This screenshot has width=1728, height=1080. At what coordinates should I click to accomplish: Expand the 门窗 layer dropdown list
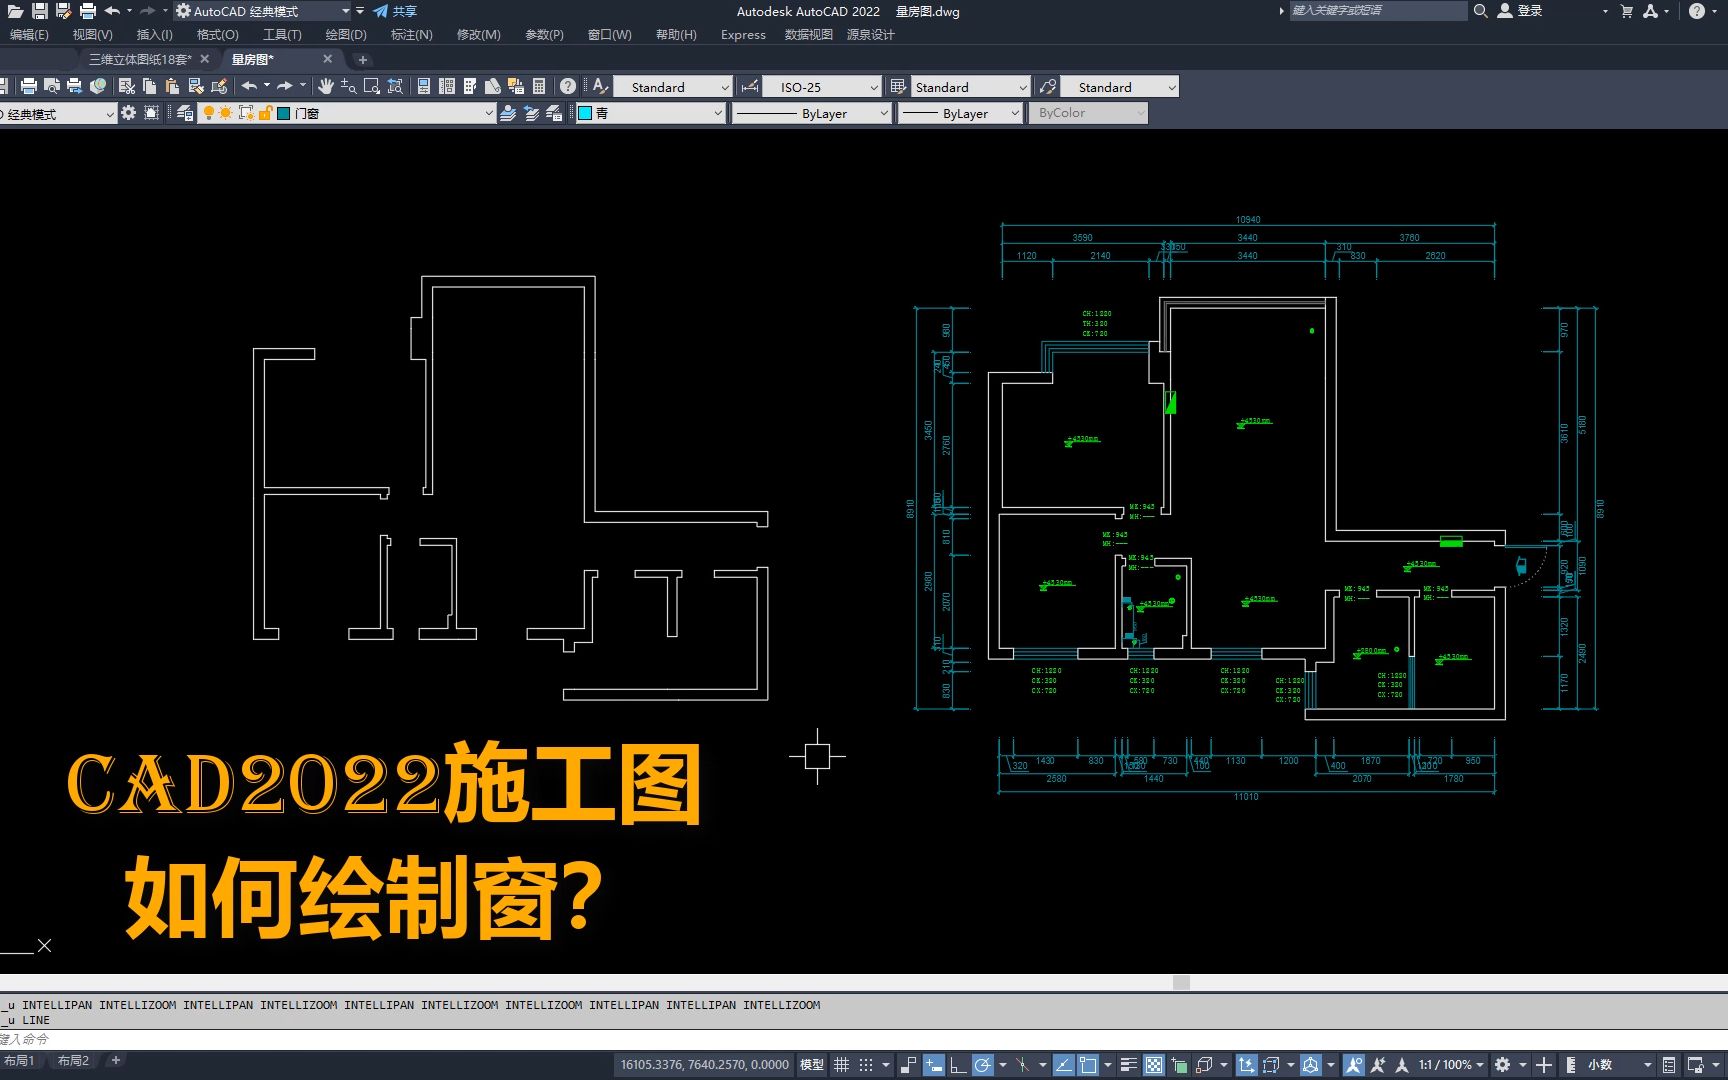[489, 113]
